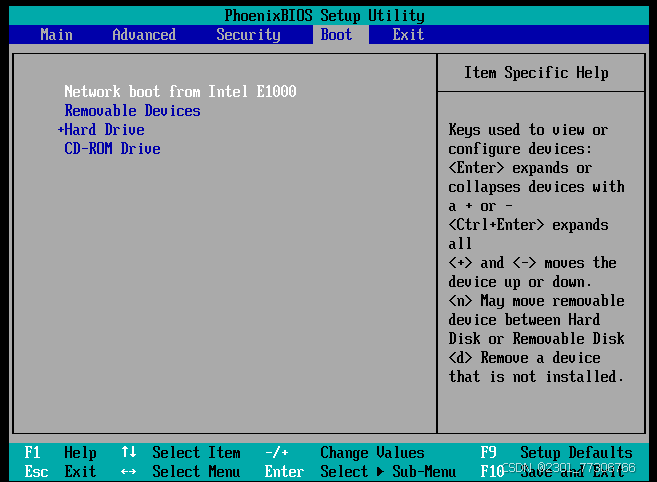657x482 pixels.
Task: Go to the Security menu tab
Action: pyautogui.click(x=248, y=34)
